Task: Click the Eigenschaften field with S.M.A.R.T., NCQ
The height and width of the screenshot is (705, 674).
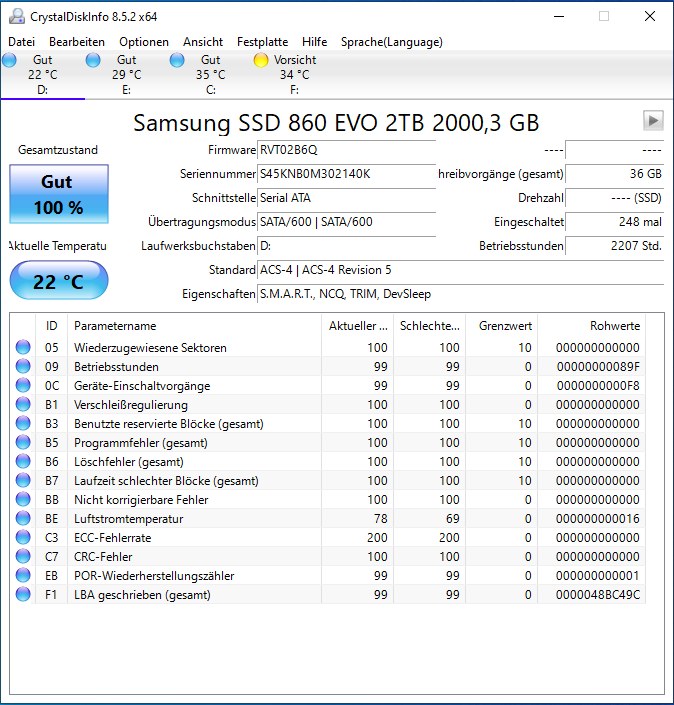Action: pos(460,294)
